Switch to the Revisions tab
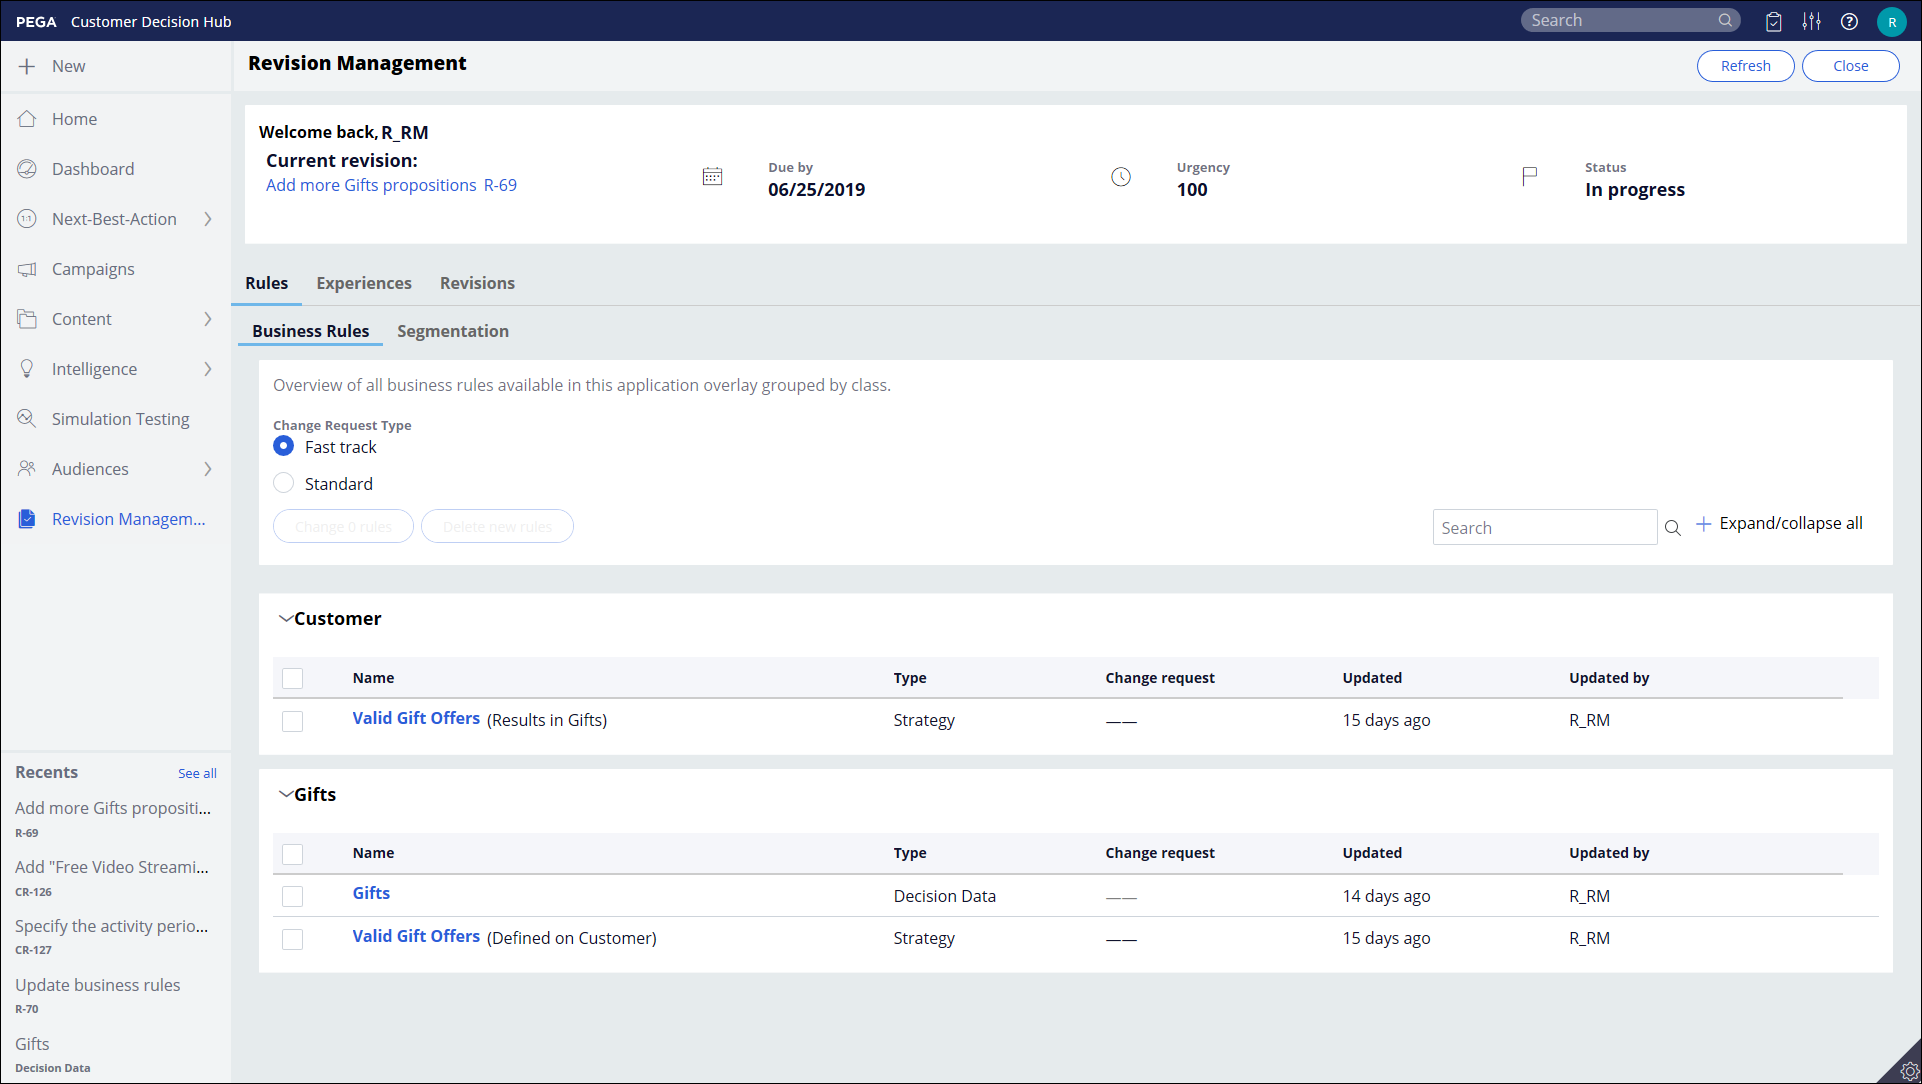The height and width of the screenshot is (1084, 1922). click(x=477, y=283)
